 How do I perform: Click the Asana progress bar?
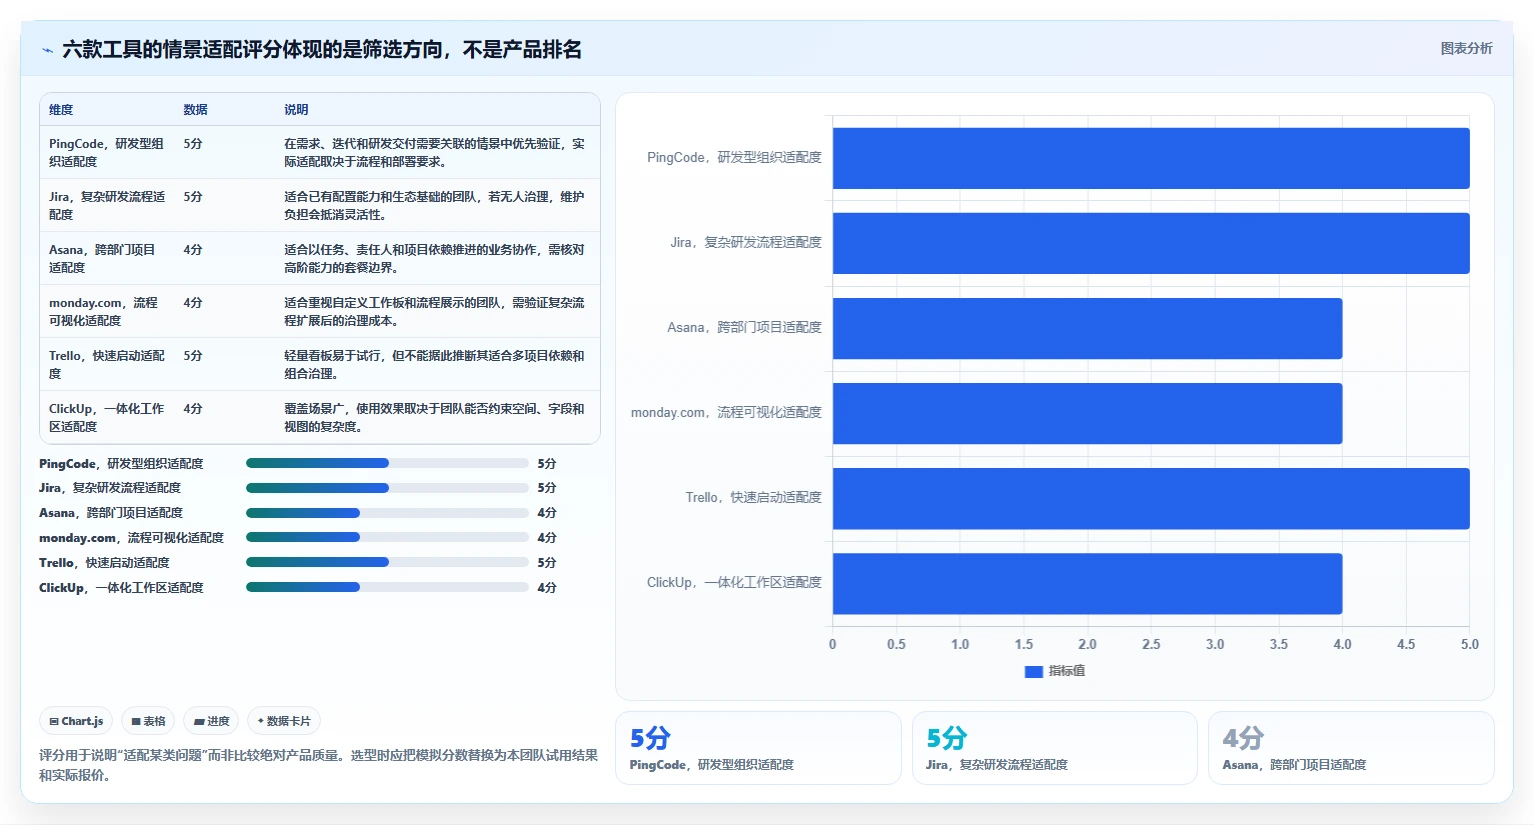[x=387, y=513]
